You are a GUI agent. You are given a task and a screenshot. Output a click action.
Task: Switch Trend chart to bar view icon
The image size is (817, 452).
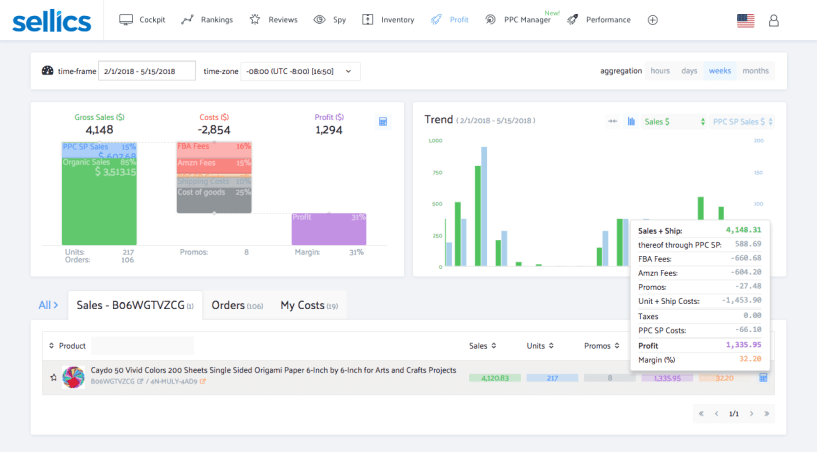[632, 121]
